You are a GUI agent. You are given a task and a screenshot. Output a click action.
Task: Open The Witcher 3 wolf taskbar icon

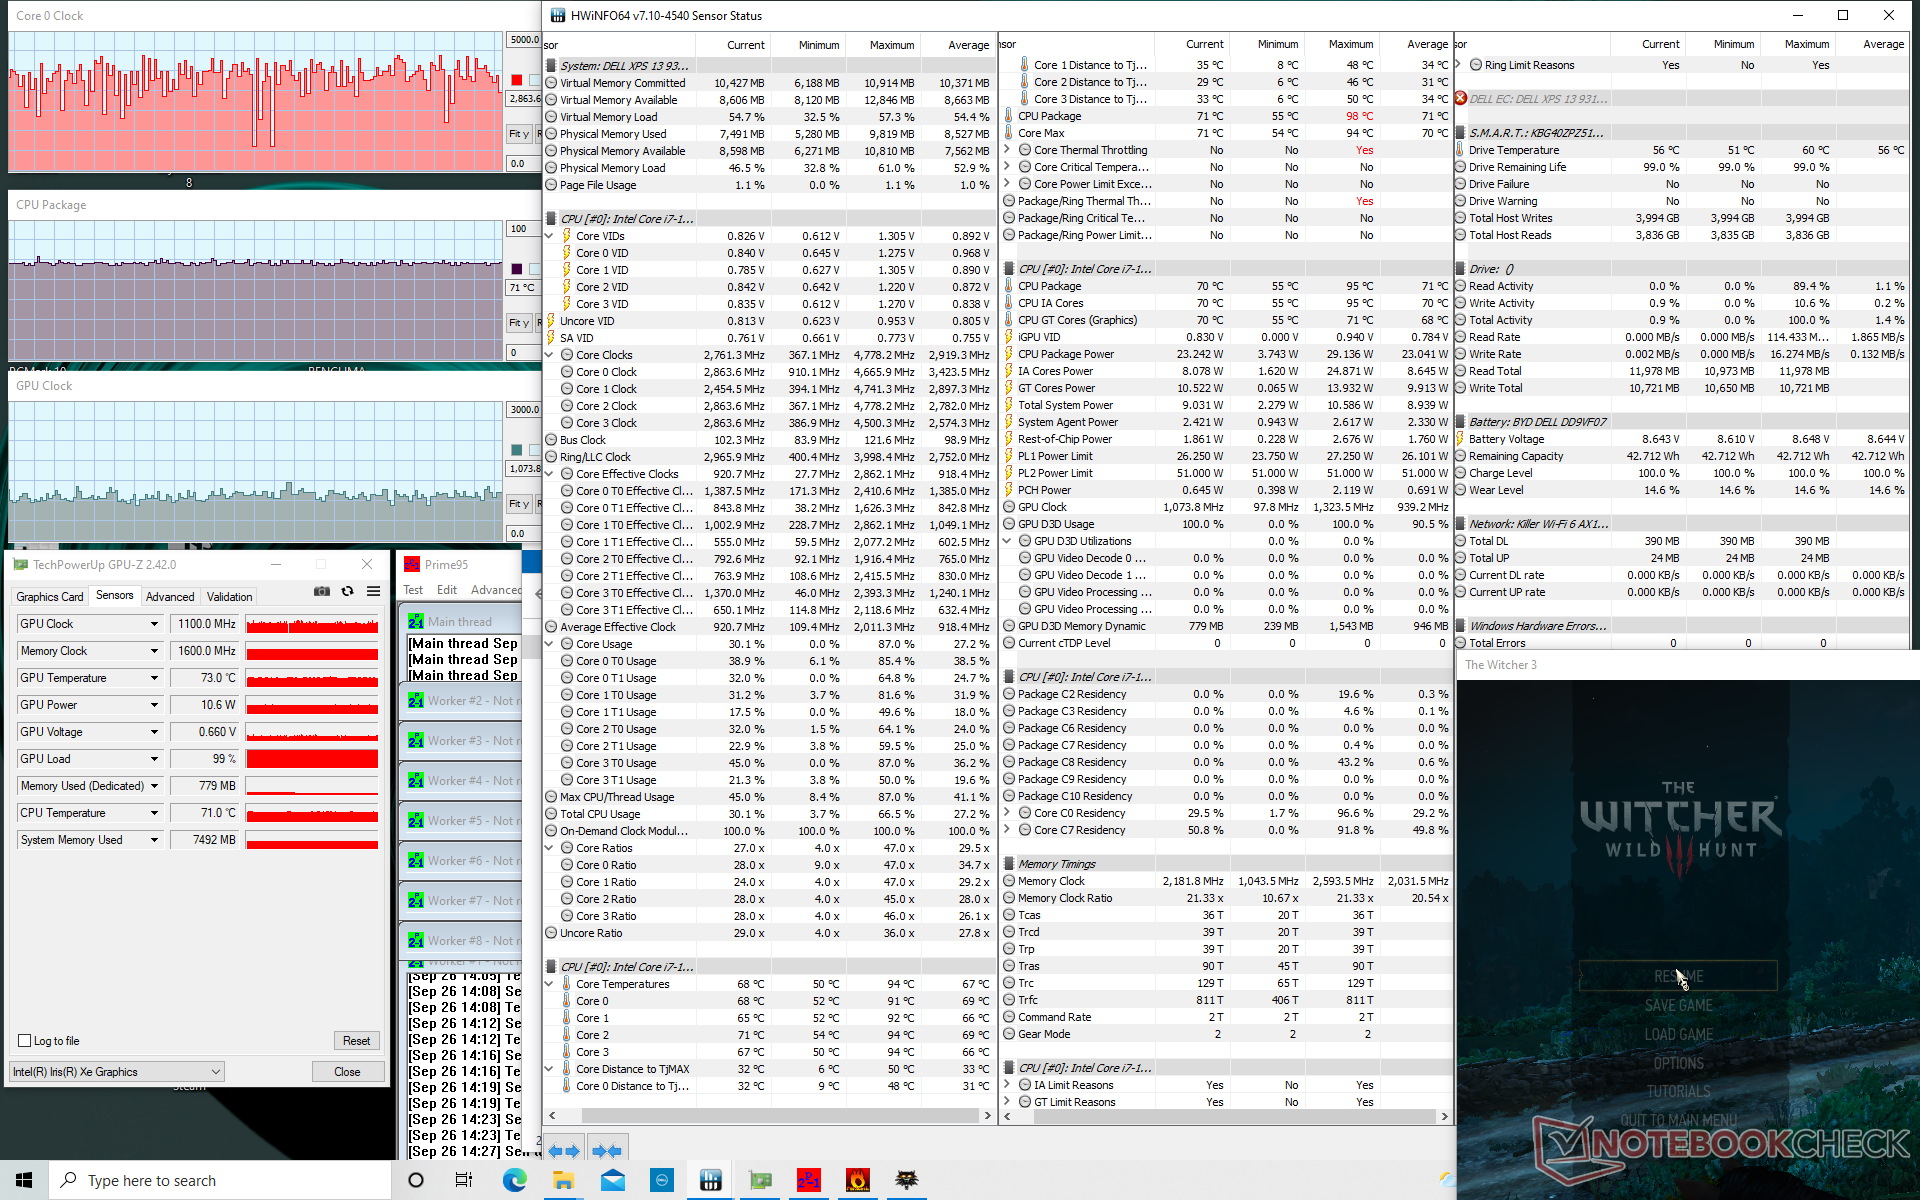click(x=906, y=1180)
